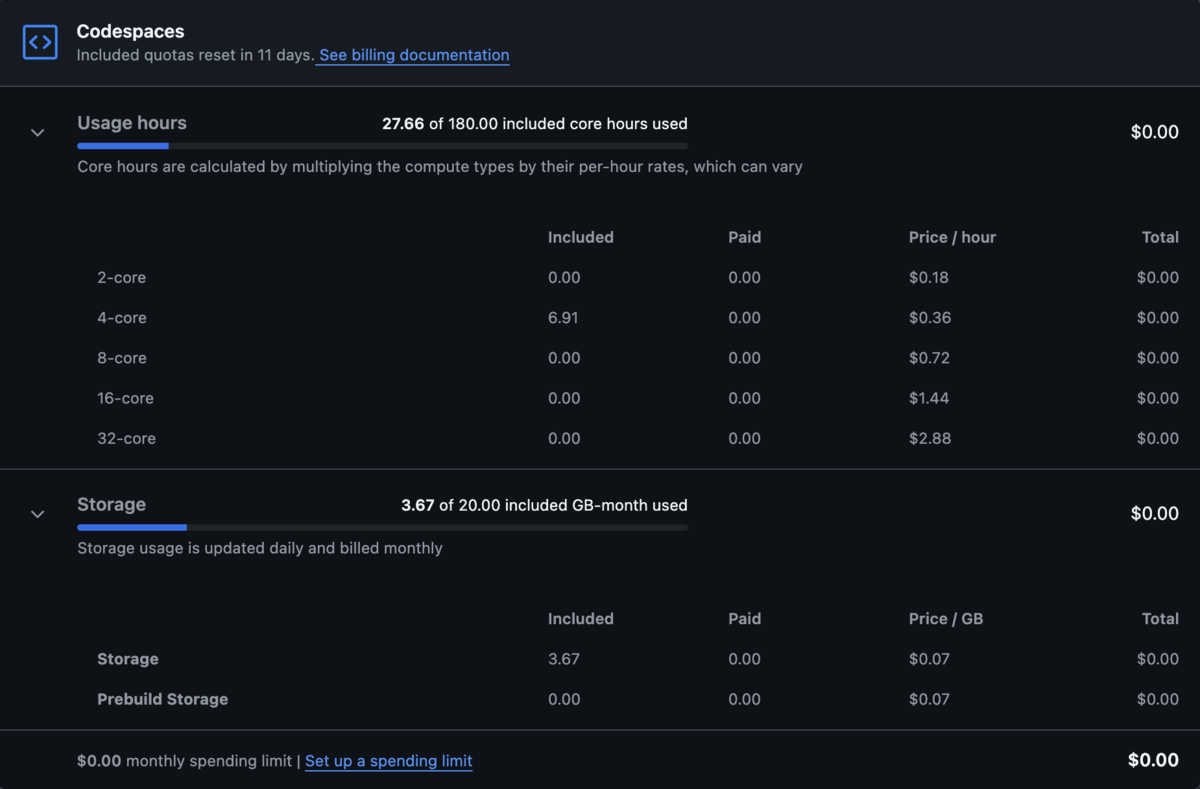
Task: Click the Usage hours heading
Action: [x=132, y=123]
